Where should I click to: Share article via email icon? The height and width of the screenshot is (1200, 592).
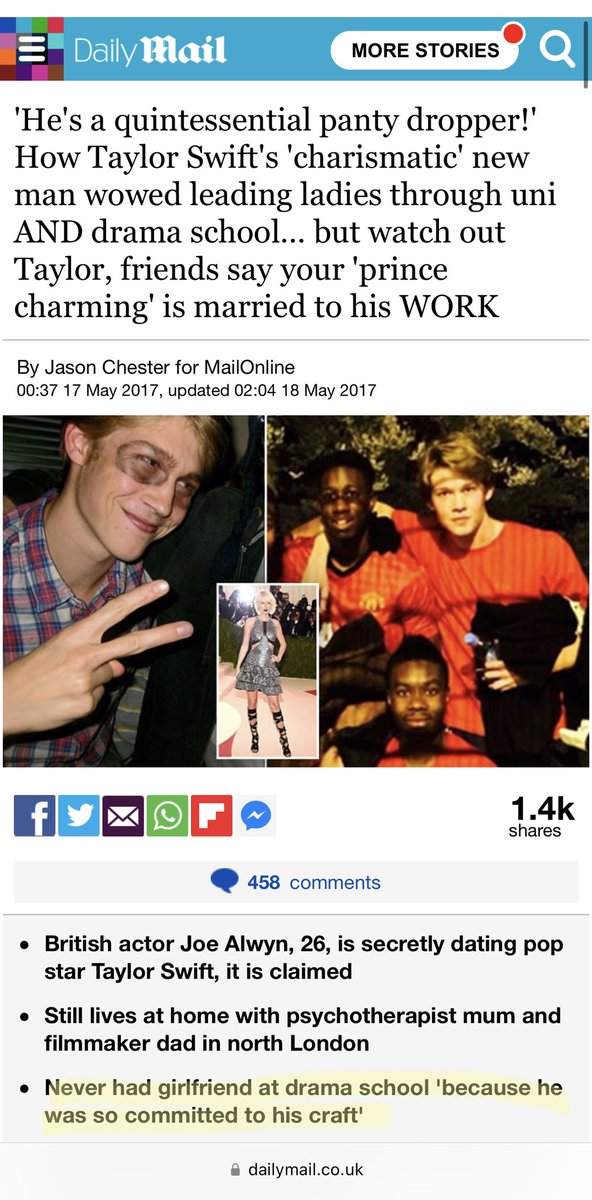click(x=122, y=815)
